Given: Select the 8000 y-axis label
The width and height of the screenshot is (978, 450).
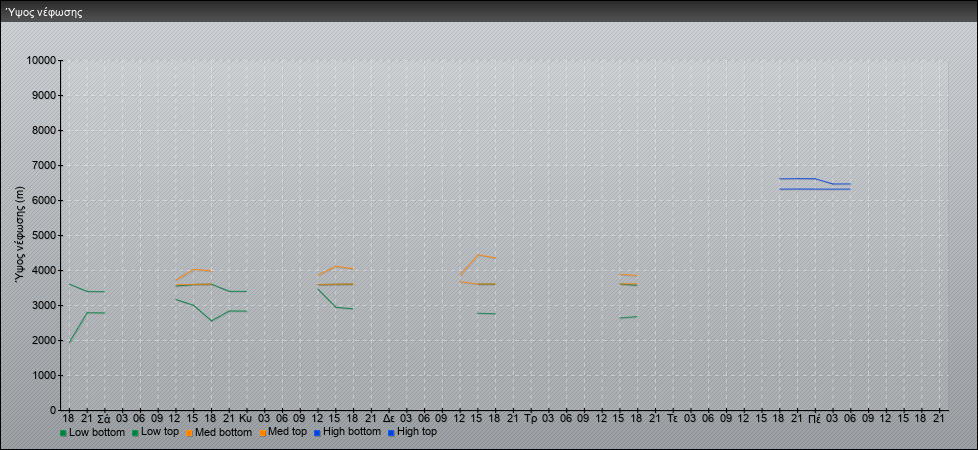Looking at the screenshot, I should (44, 130).
